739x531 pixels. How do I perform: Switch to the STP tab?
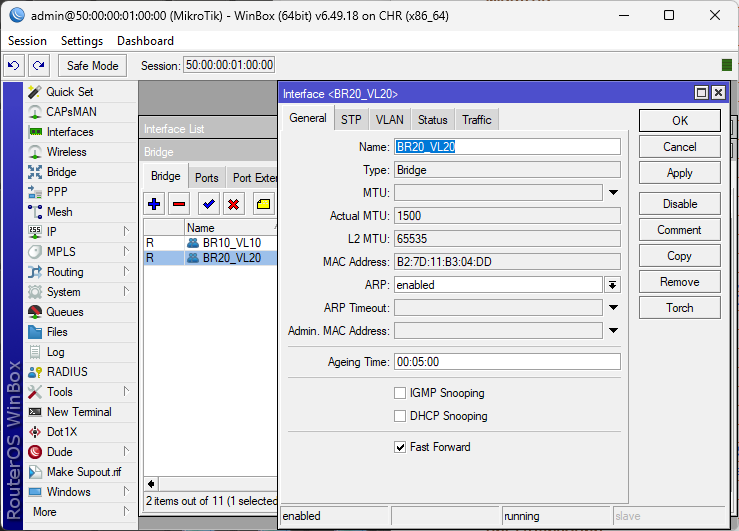click(x=351, y=120)
